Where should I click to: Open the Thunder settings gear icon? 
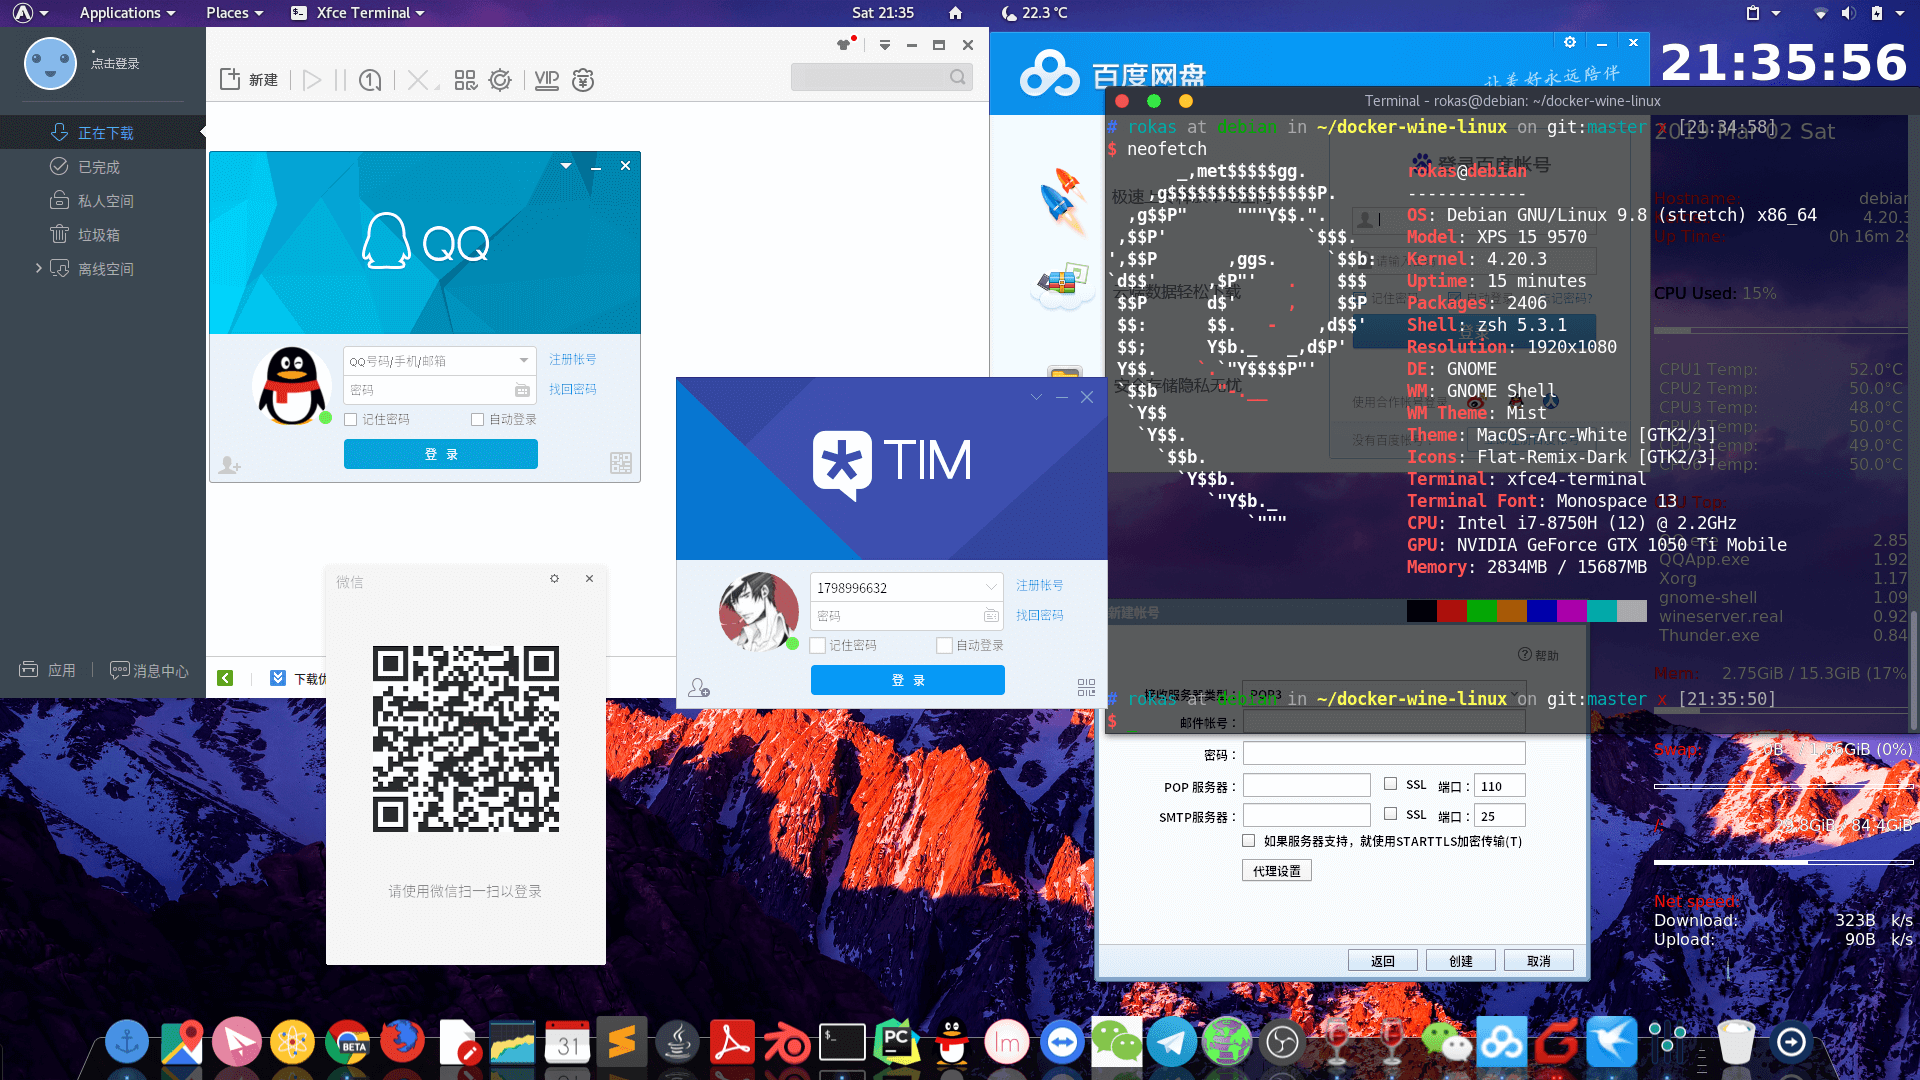click(x=500, y=80)
